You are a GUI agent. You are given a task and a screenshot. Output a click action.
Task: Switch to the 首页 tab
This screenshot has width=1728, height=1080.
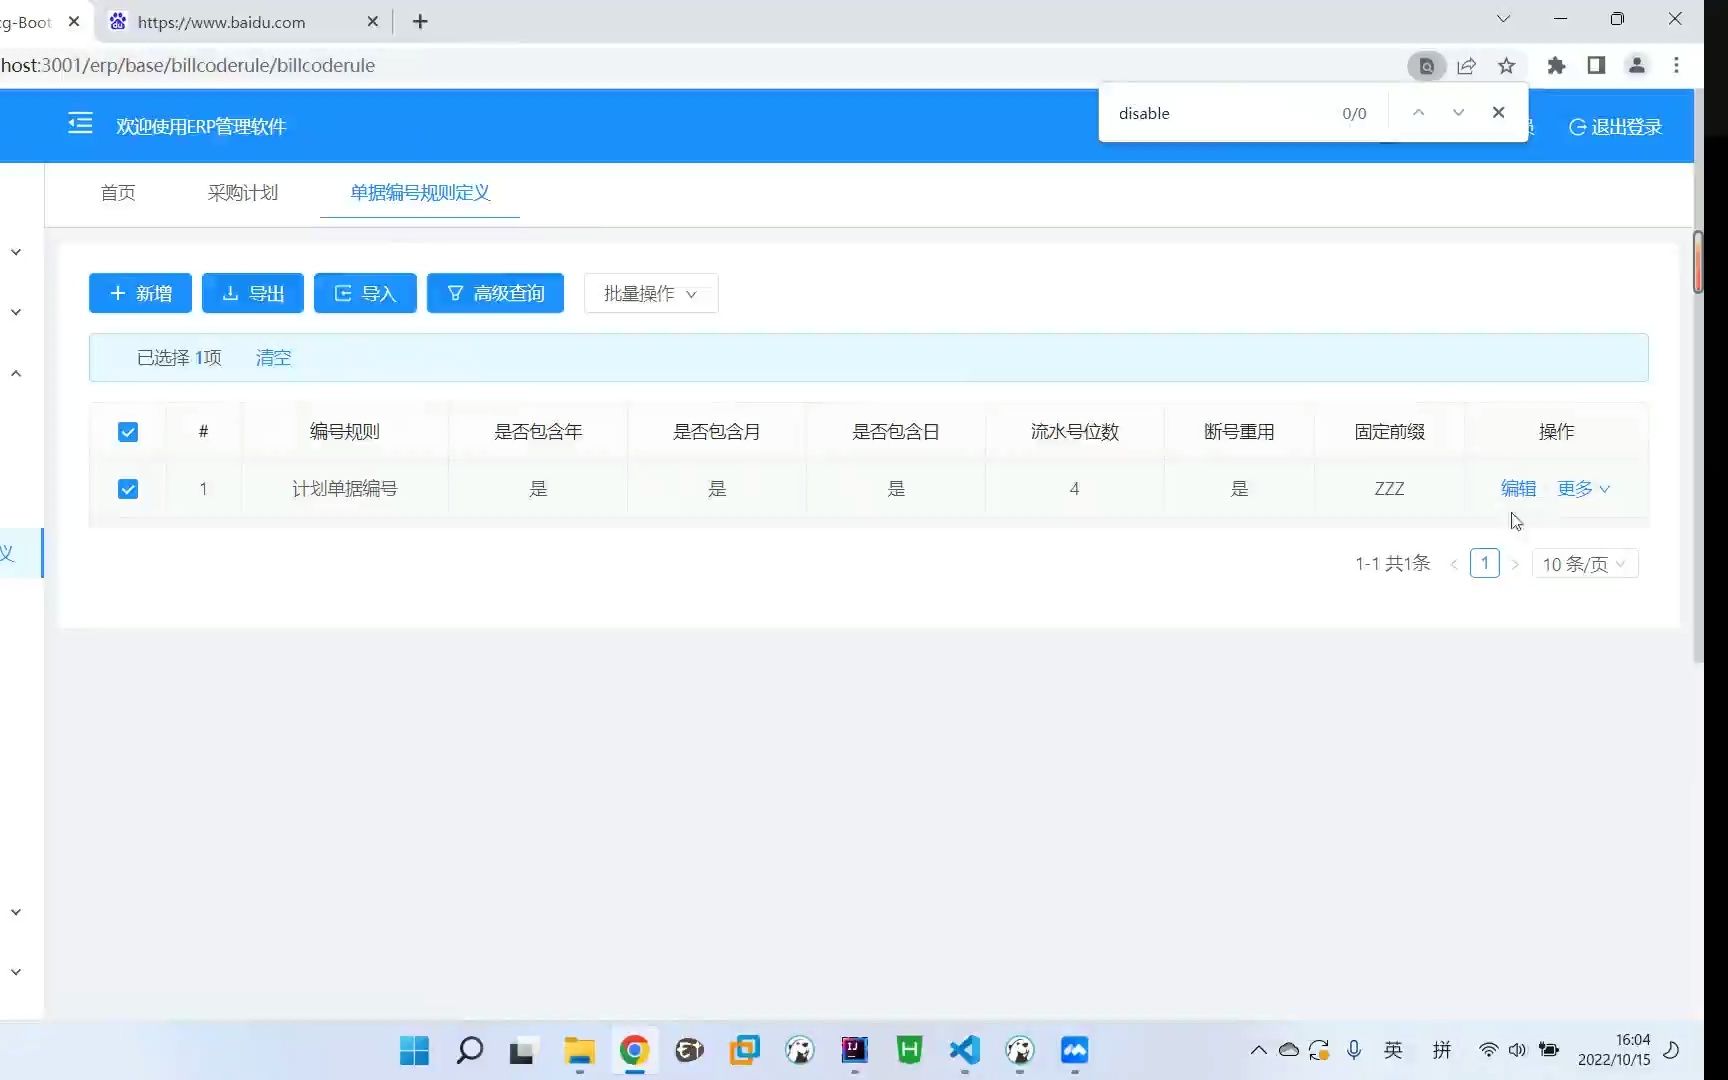(118, 192)
